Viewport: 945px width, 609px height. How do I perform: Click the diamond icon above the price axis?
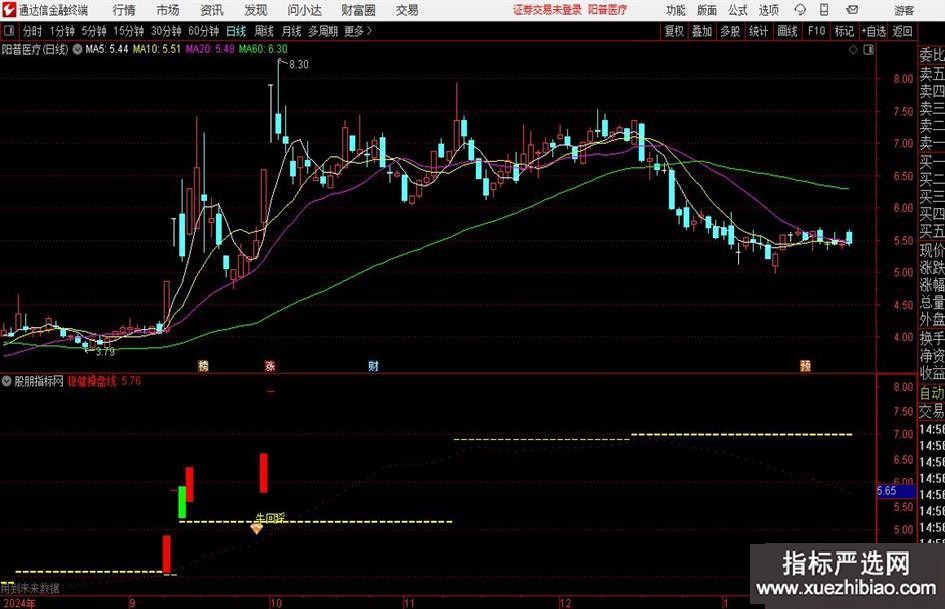(x=853, y=50)
